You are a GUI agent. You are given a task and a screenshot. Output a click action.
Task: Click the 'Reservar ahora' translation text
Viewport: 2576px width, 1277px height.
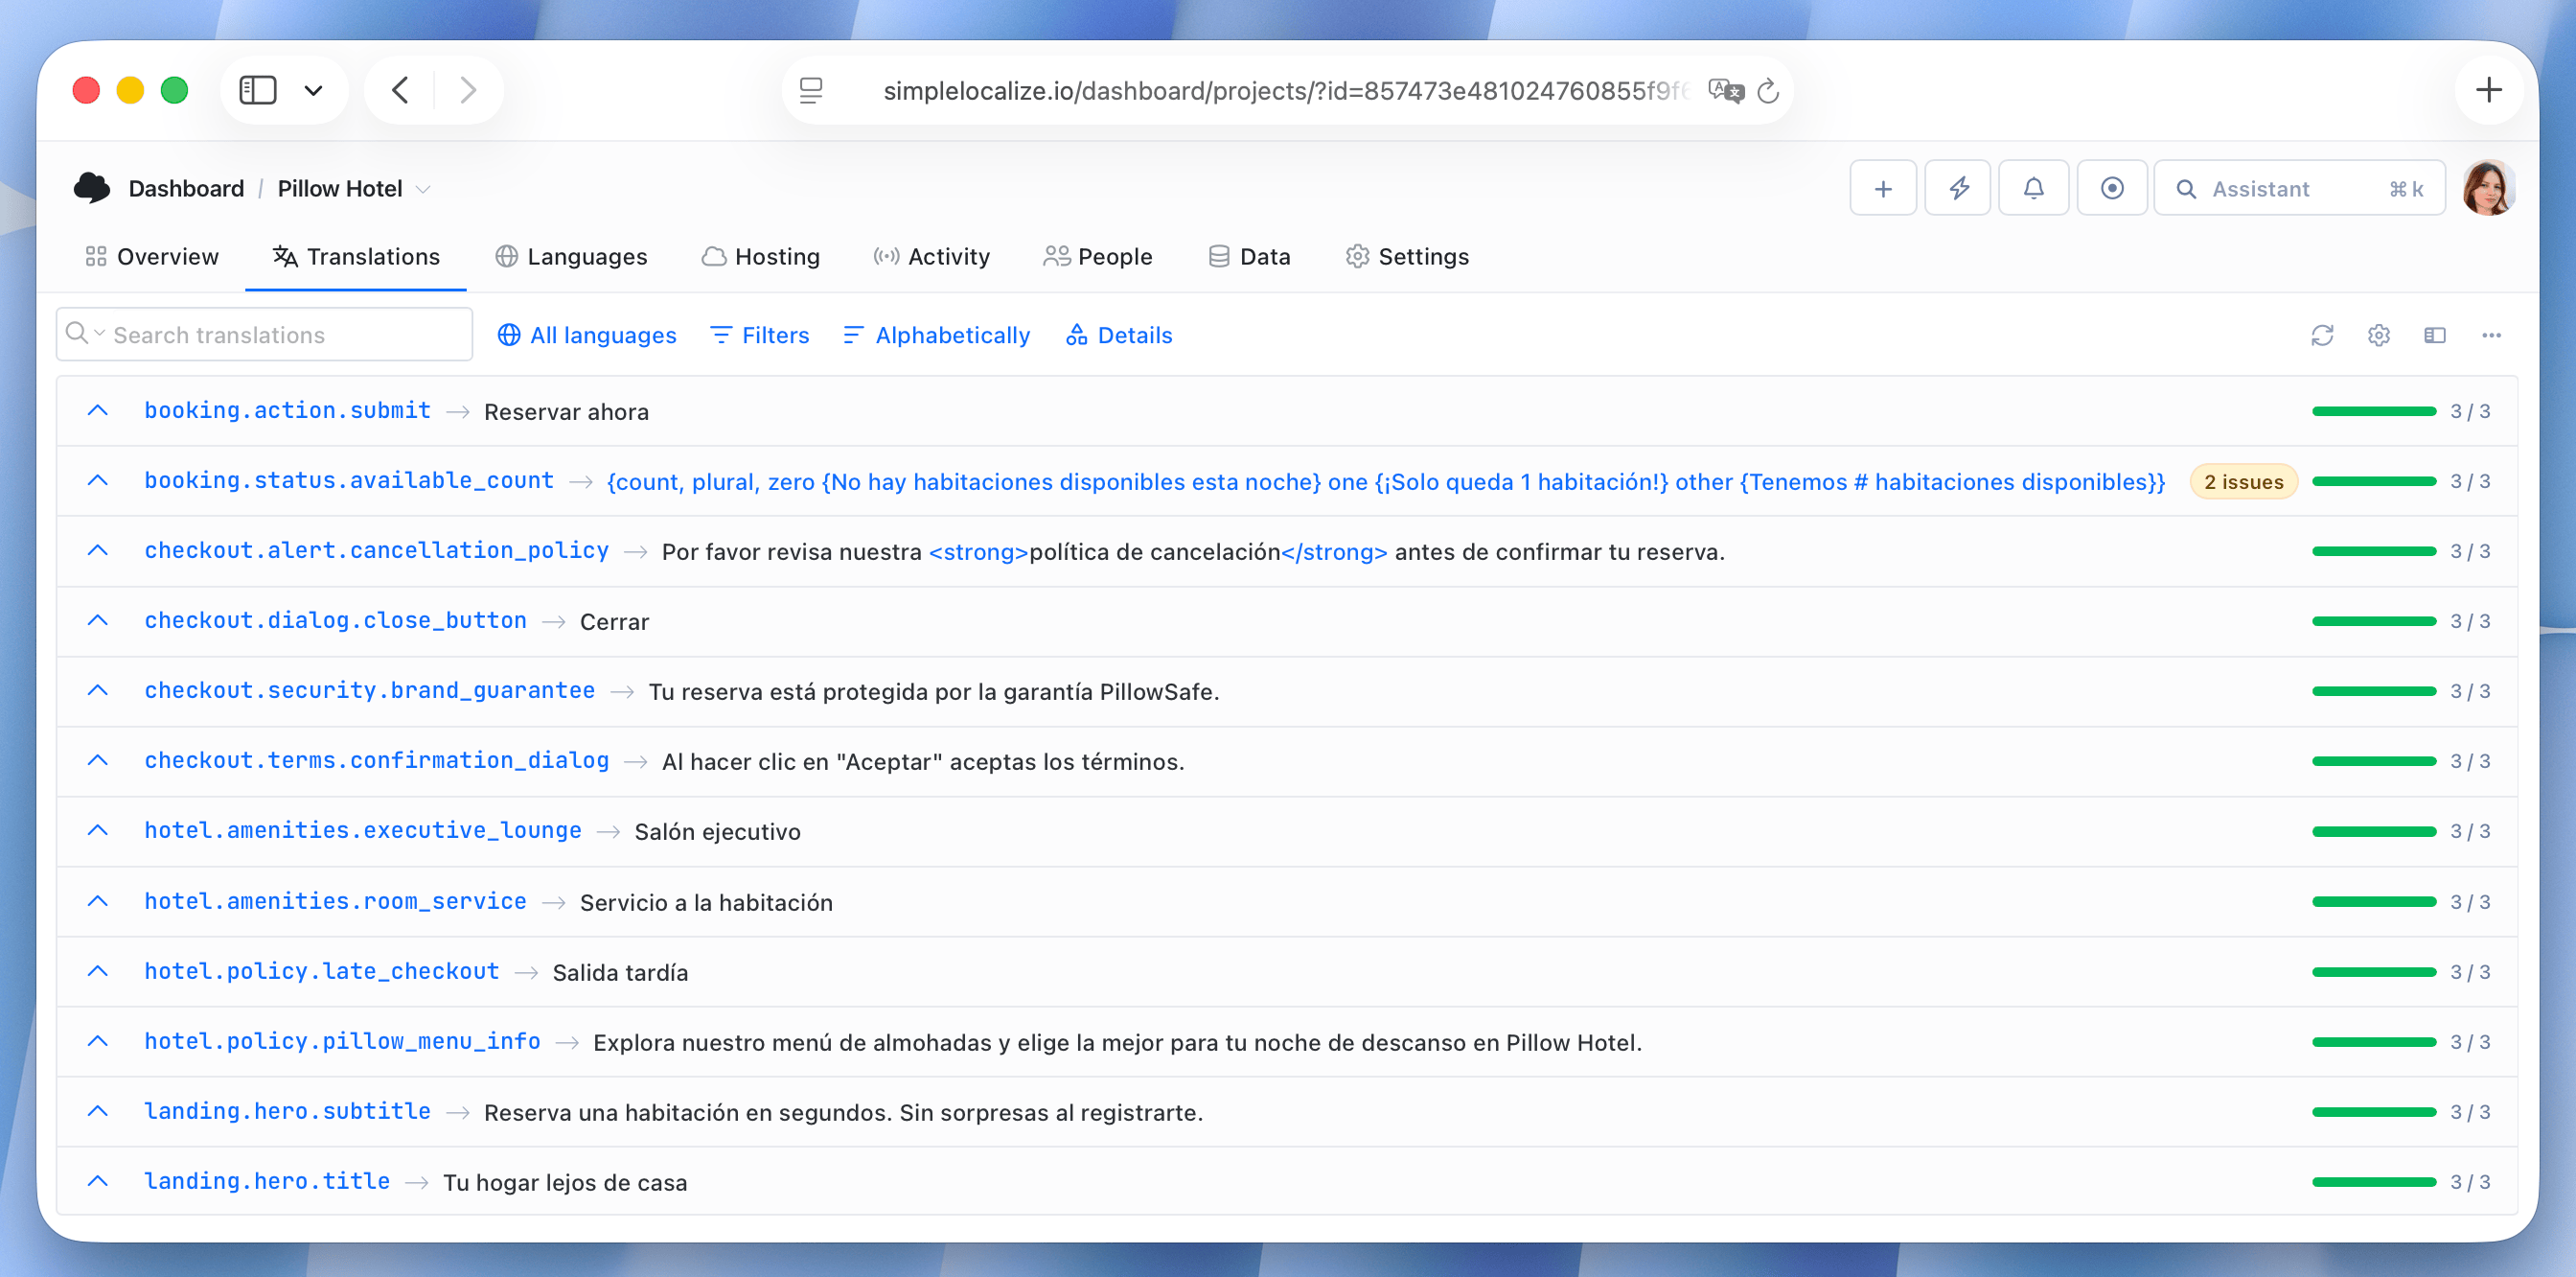tap(566, 412)
